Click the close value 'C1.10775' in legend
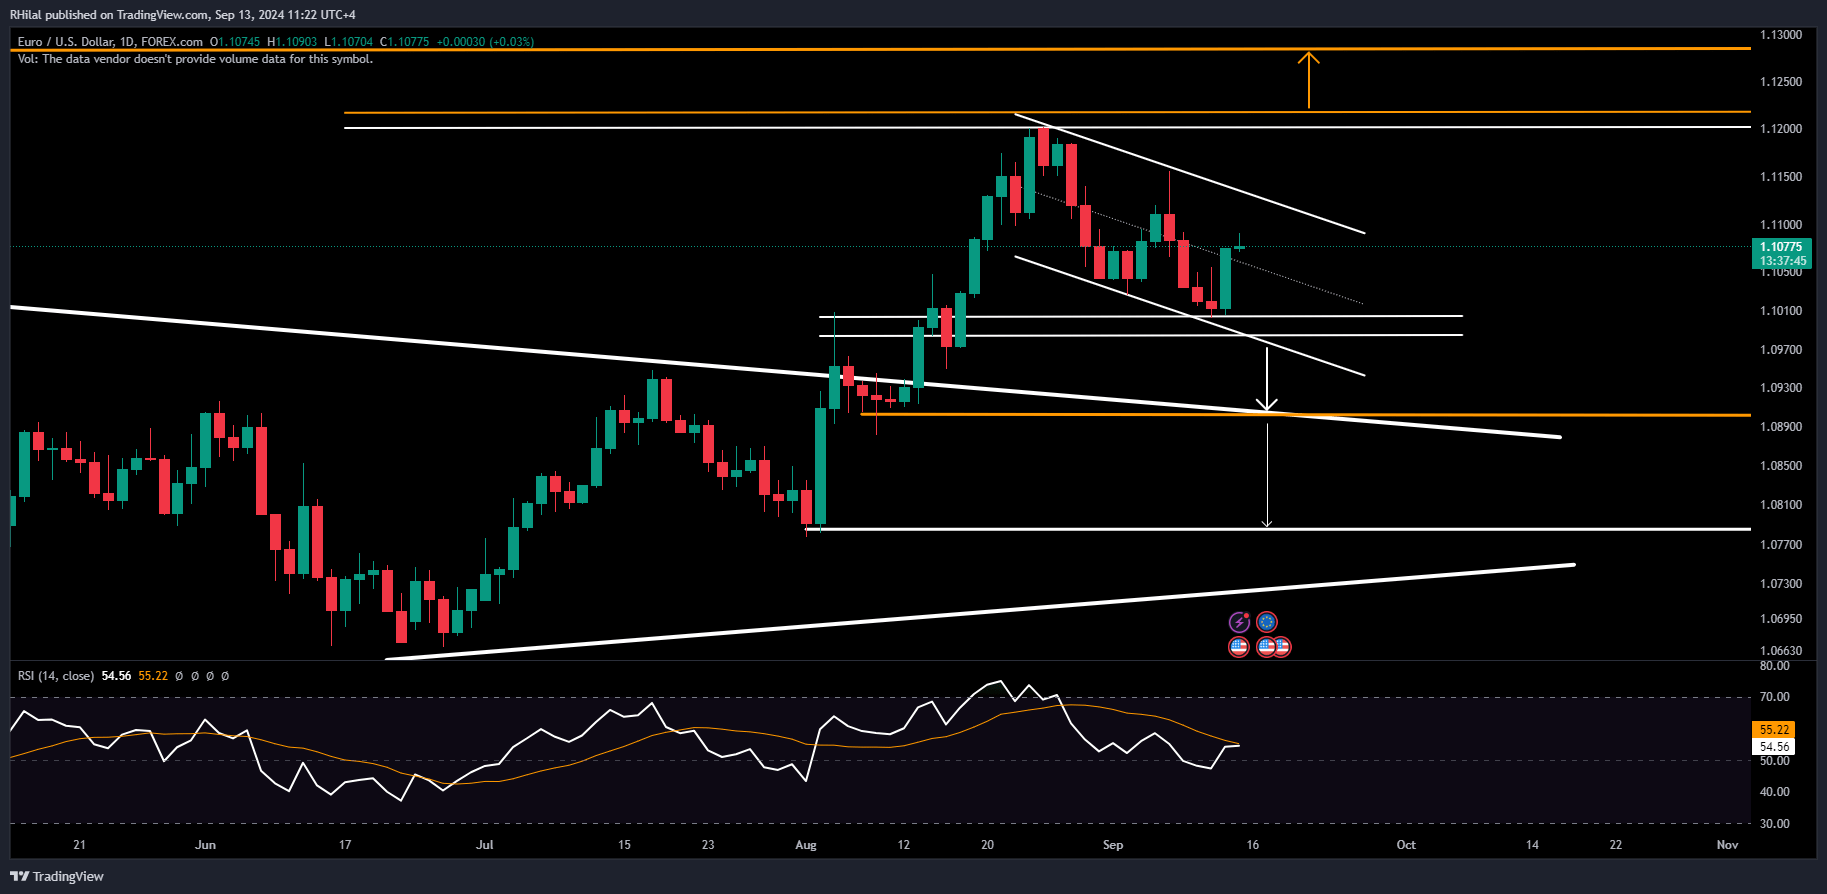 404,42
